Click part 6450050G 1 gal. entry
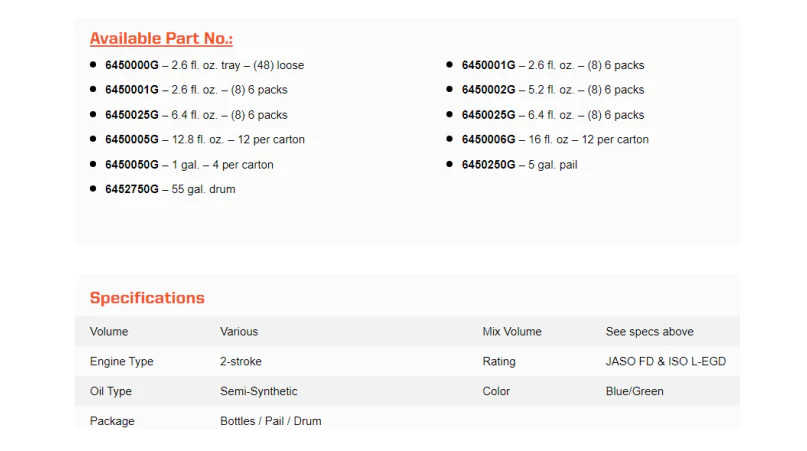The width and height of the screenshot is (807, 451). pyautogui.click(x=189, y=165)
